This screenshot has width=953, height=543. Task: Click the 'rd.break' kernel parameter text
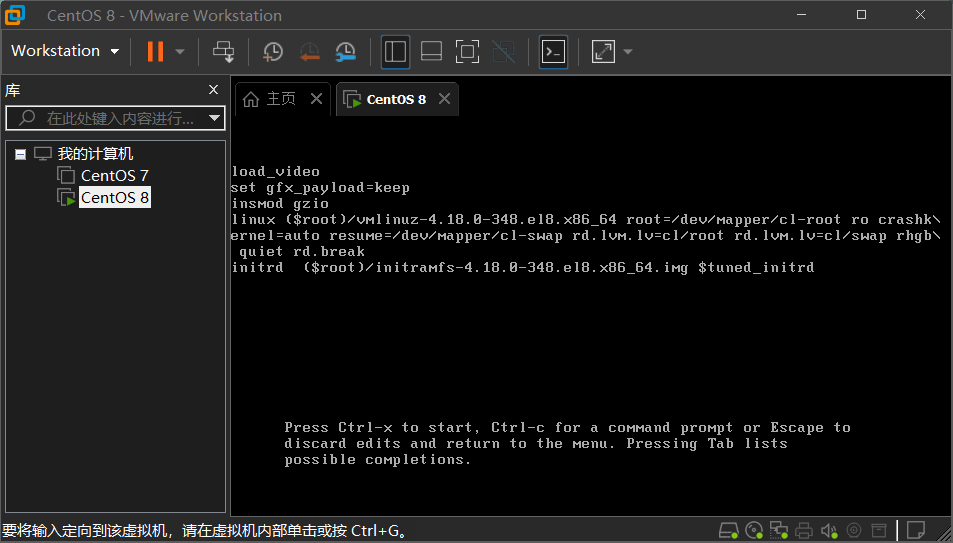329,252
